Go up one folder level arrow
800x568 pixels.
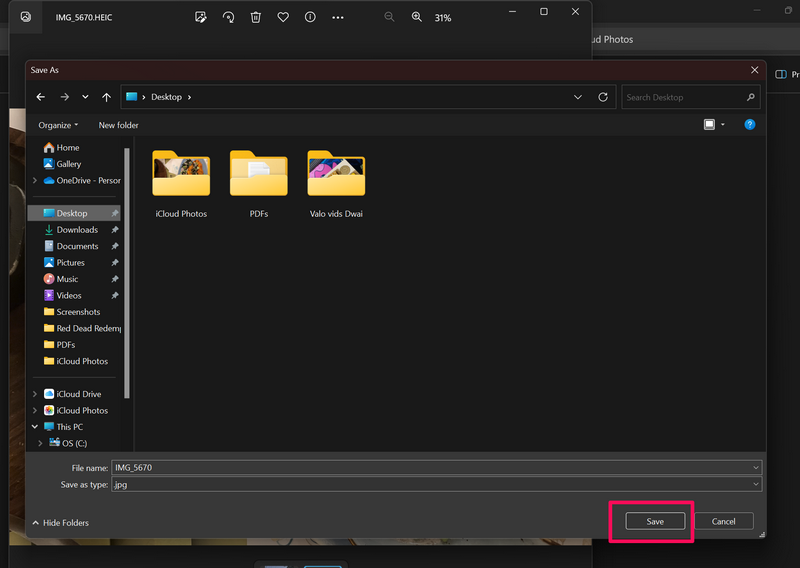(x=106, y=97)
